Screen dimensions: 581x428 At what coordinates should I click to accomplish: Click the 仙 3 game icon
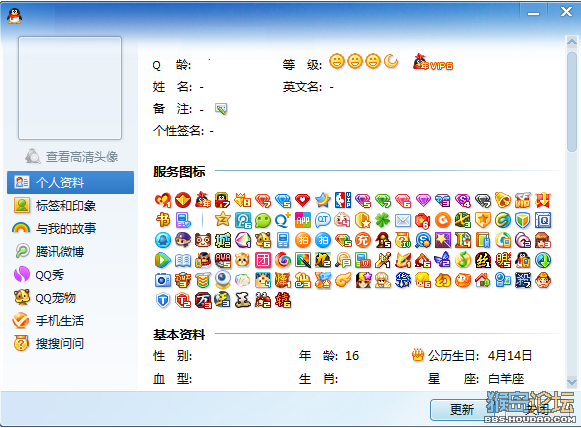click(303, 280)
